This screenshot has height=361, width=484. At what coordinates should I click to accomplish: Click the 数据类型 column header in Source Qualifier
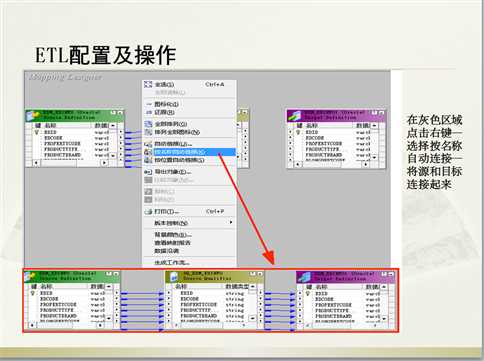[237, 286]
